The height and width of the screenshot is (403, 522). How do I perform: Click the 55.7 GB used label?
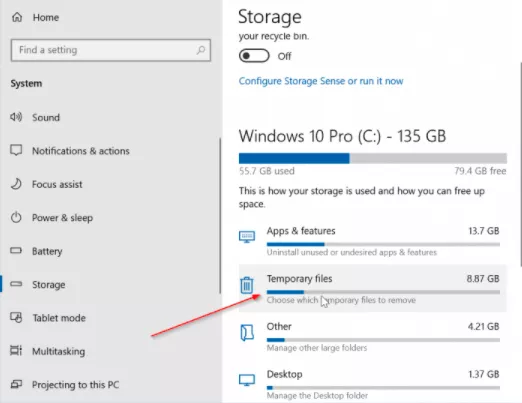(x=267, y=171)
